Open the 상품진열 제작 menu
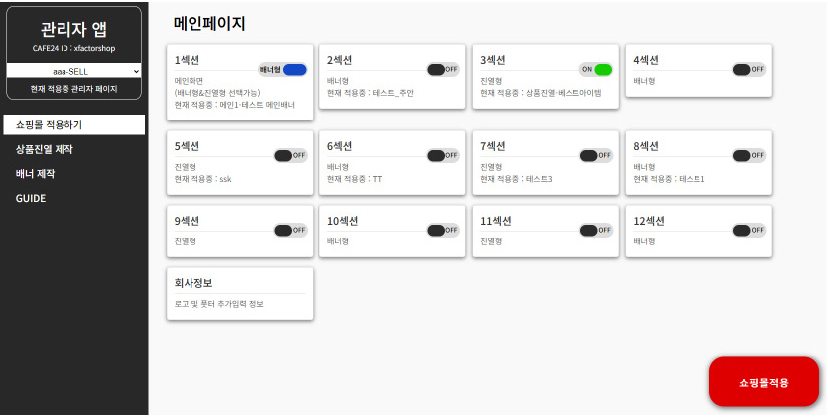The height and width of the screenshot is (417, 828). click(x=44, y=149)
